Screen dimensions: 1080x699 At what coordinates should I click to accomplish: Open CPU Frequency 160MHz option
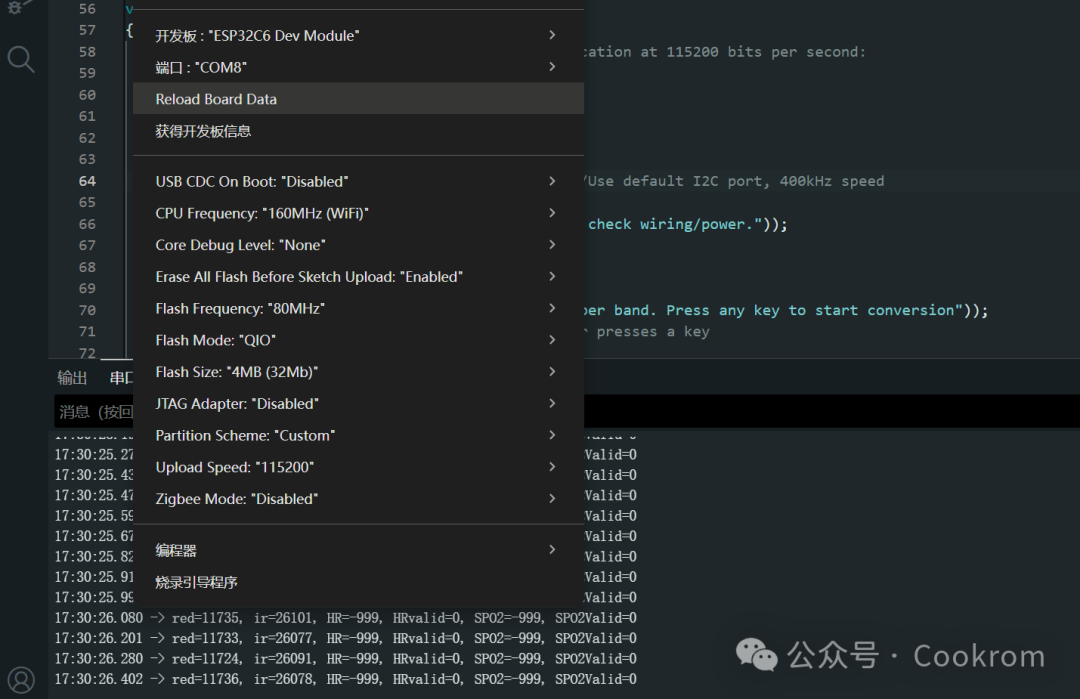pos(358,213)
